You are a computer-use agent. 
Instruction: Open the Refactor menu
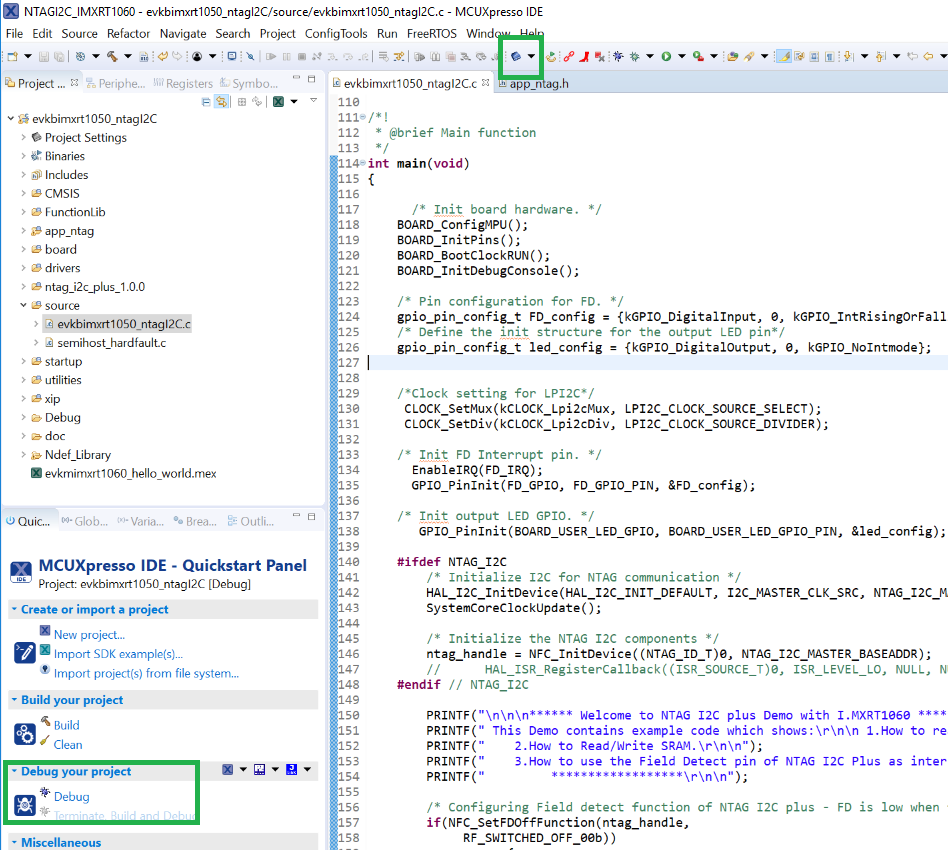coord(128,33)
